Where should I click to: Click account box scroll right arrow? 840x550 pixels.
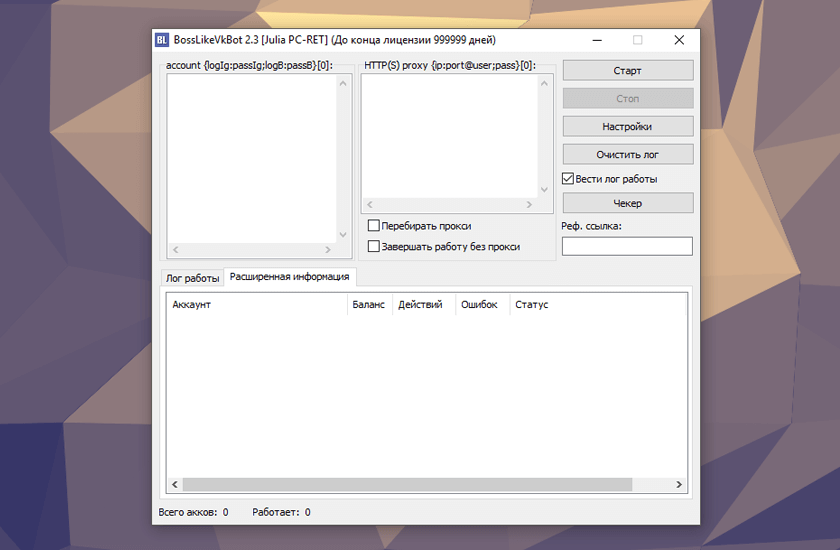pyautogui.click(x=328, y=250)
